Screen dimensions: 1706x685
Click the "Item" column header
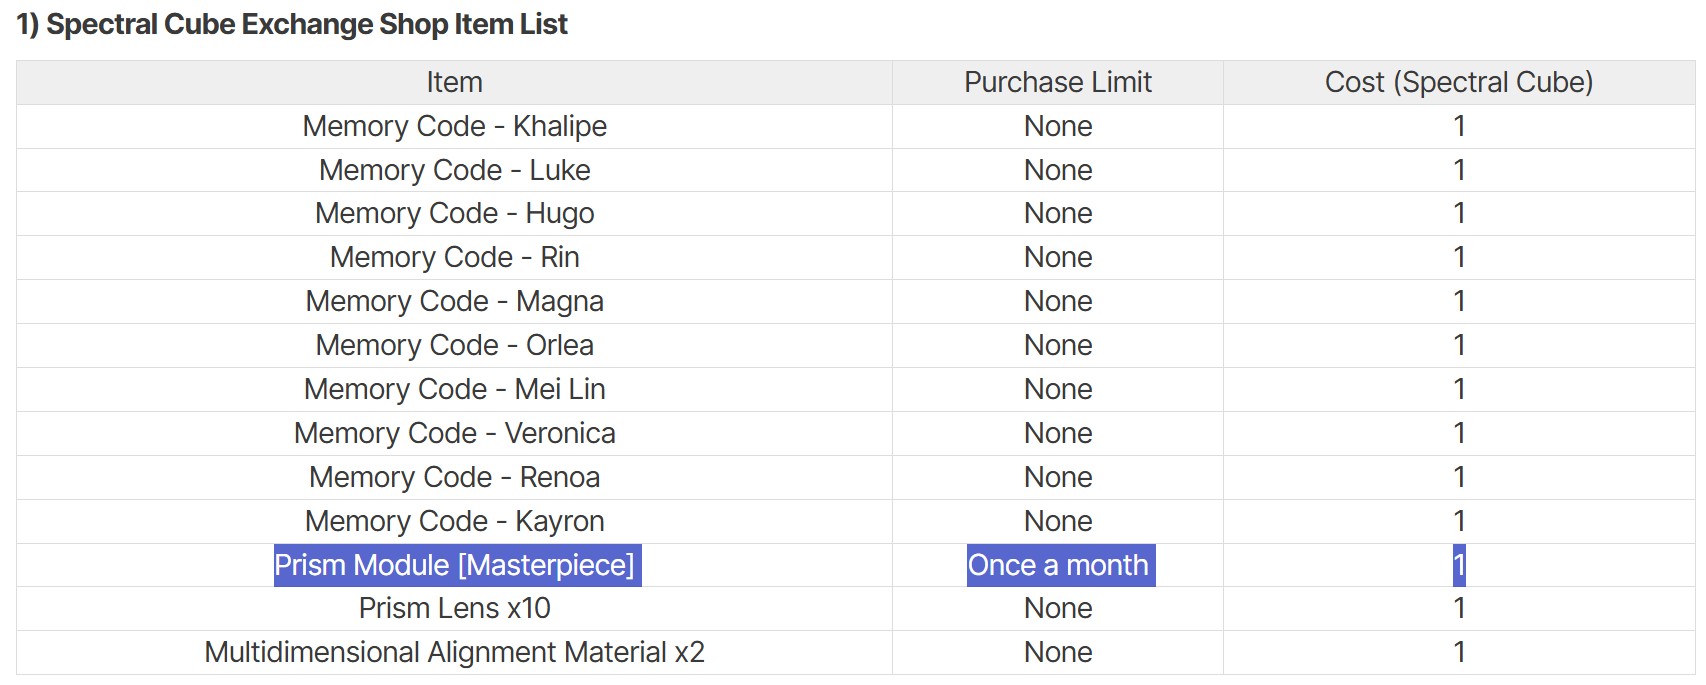[x=454, y=82]
